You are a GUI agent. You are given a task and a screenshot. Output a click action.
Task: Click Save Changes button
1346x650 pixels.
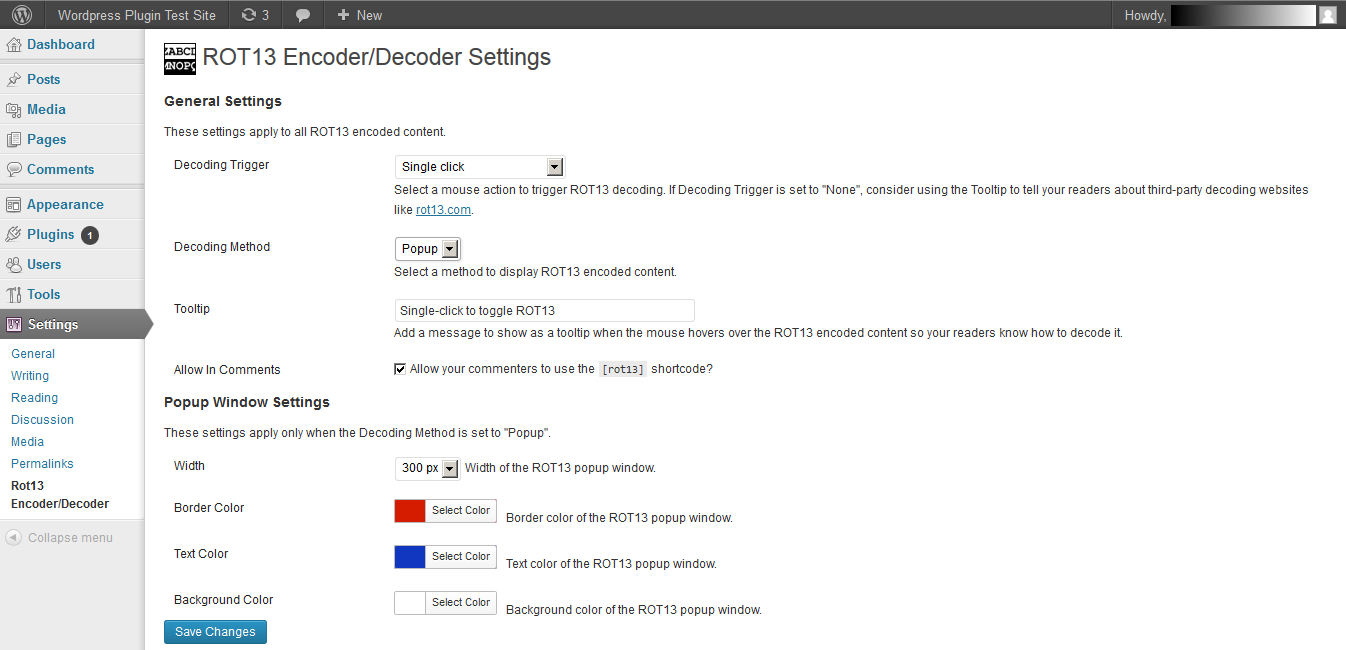point(215,632)
